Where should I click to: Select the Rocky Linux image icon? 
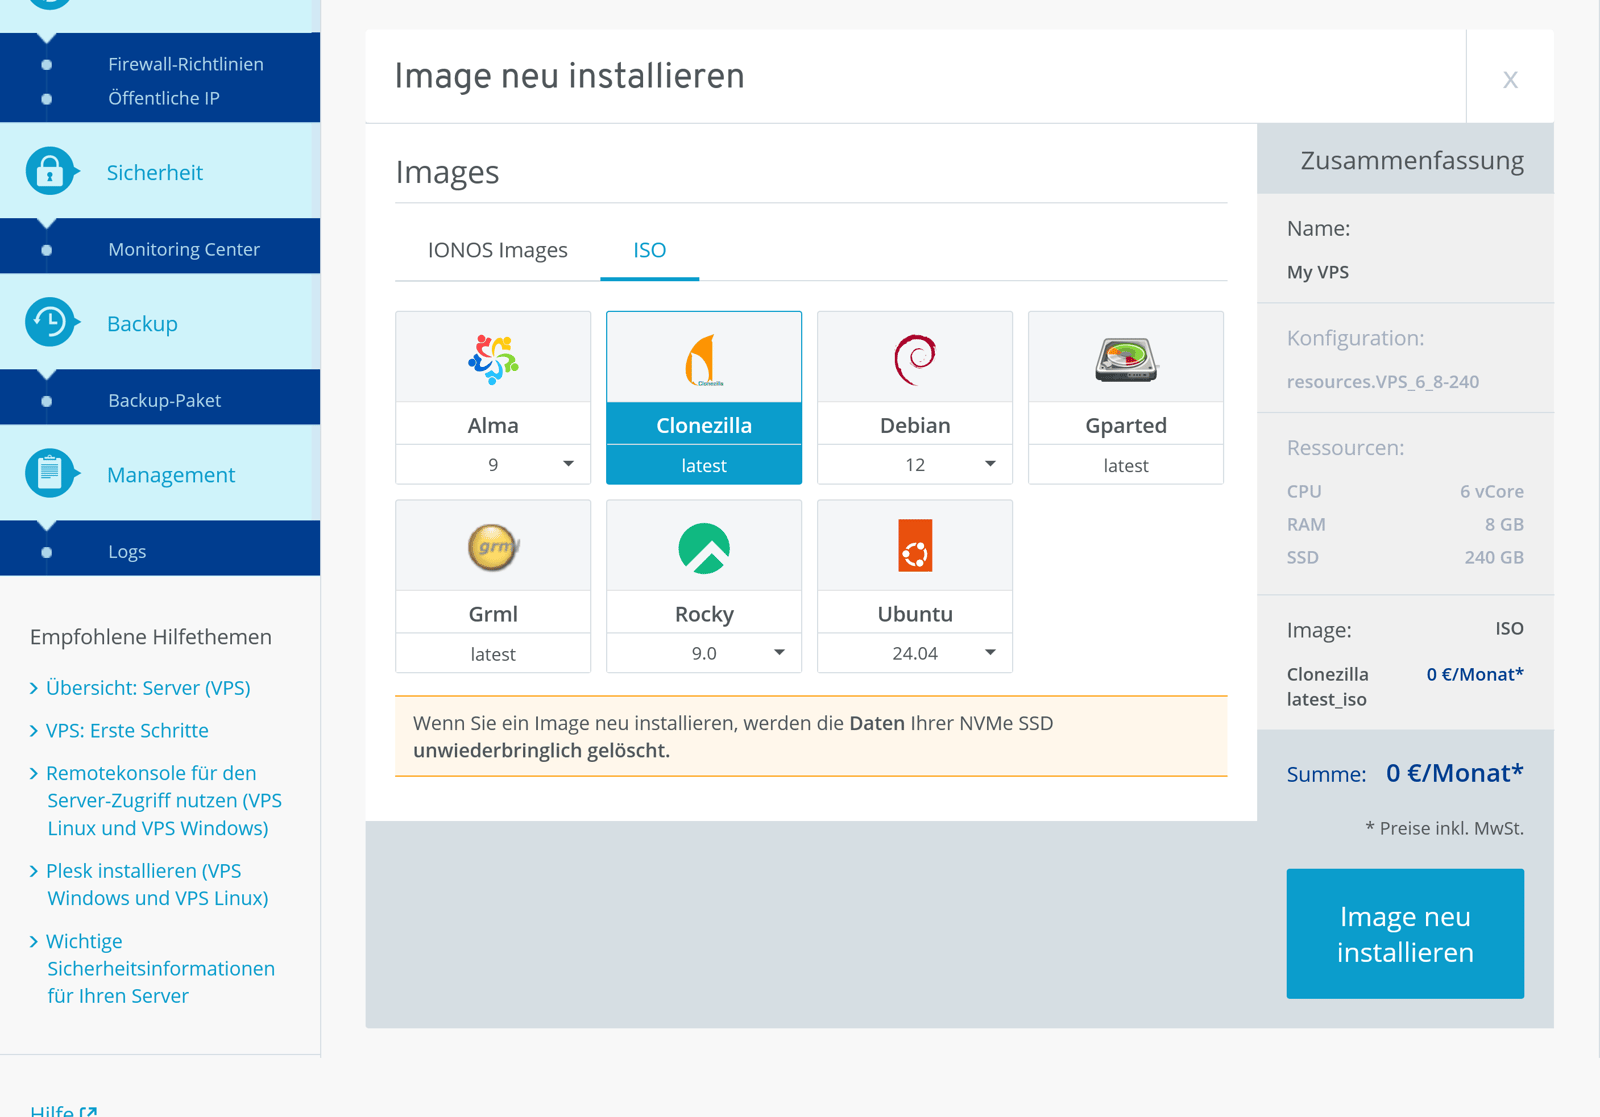703,545
